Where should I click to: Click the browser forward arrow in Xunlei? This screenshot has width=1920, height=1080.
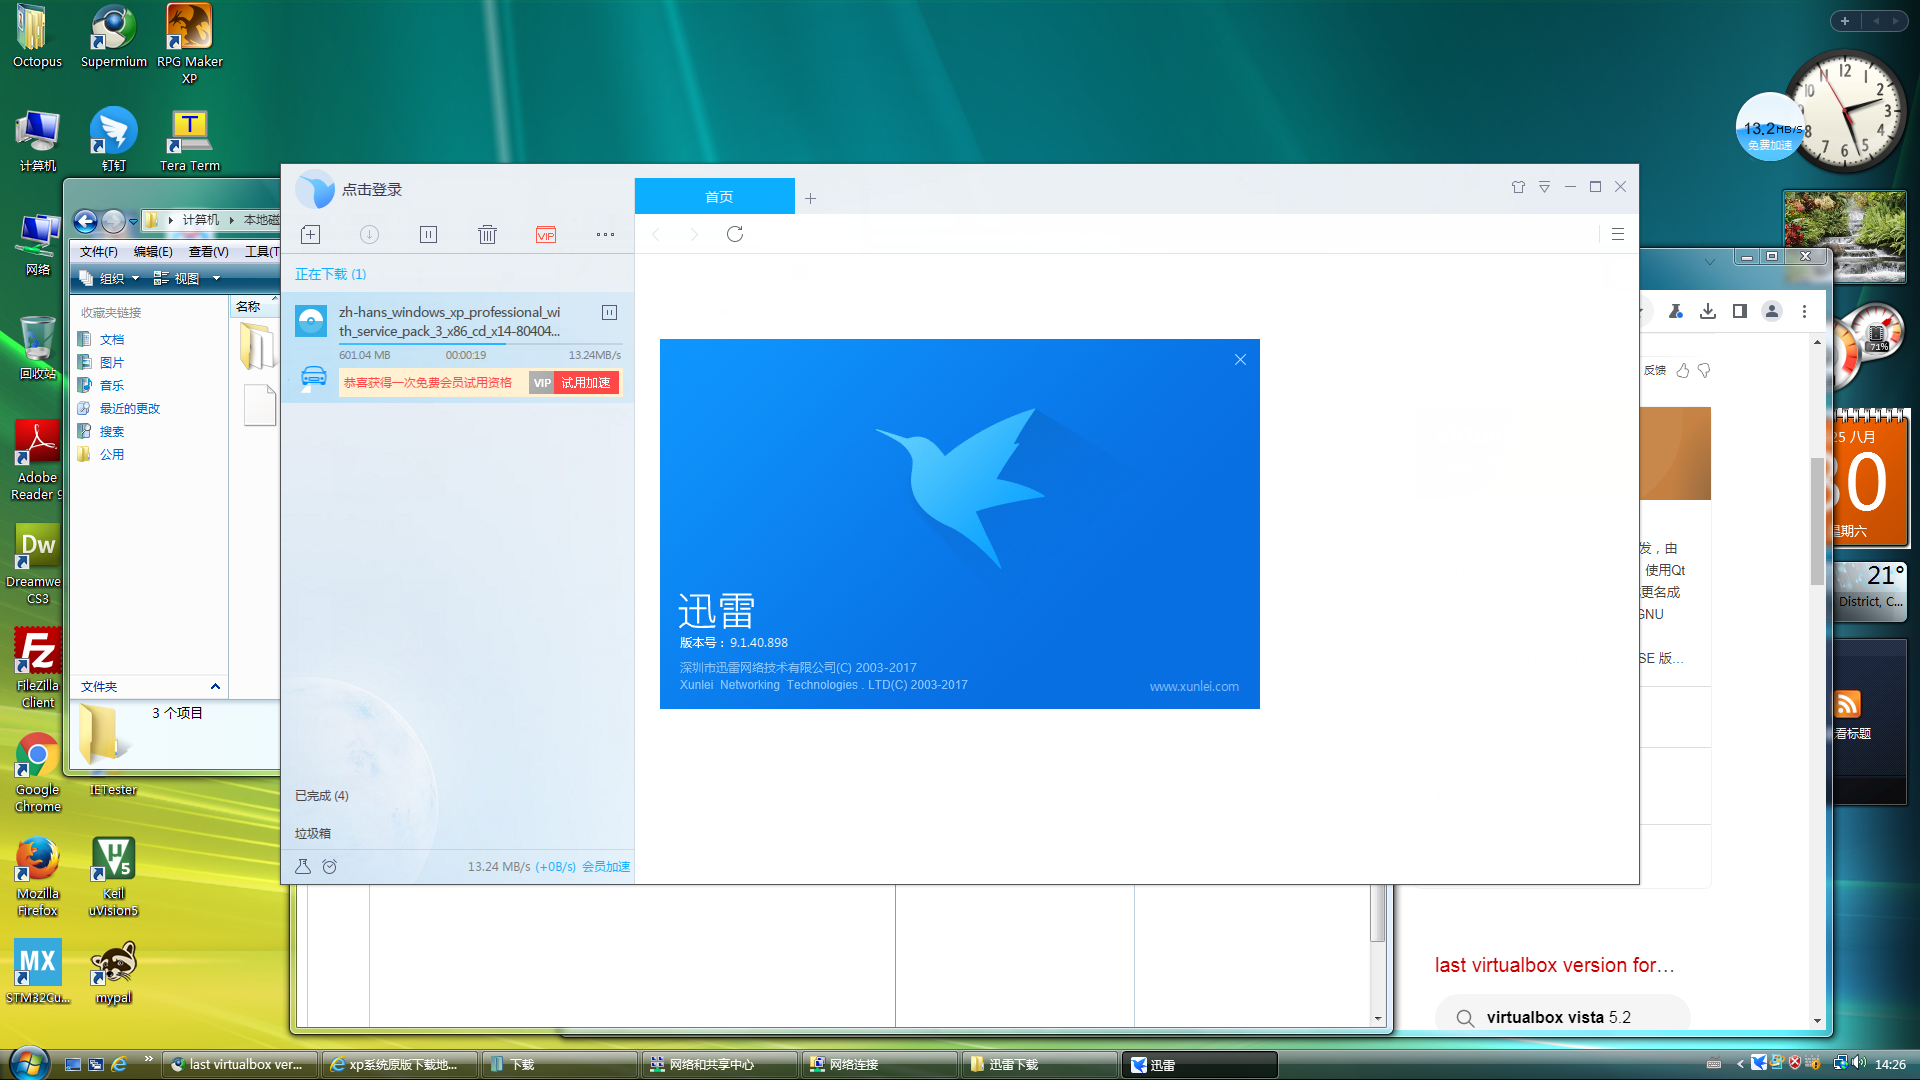[694, 234]
